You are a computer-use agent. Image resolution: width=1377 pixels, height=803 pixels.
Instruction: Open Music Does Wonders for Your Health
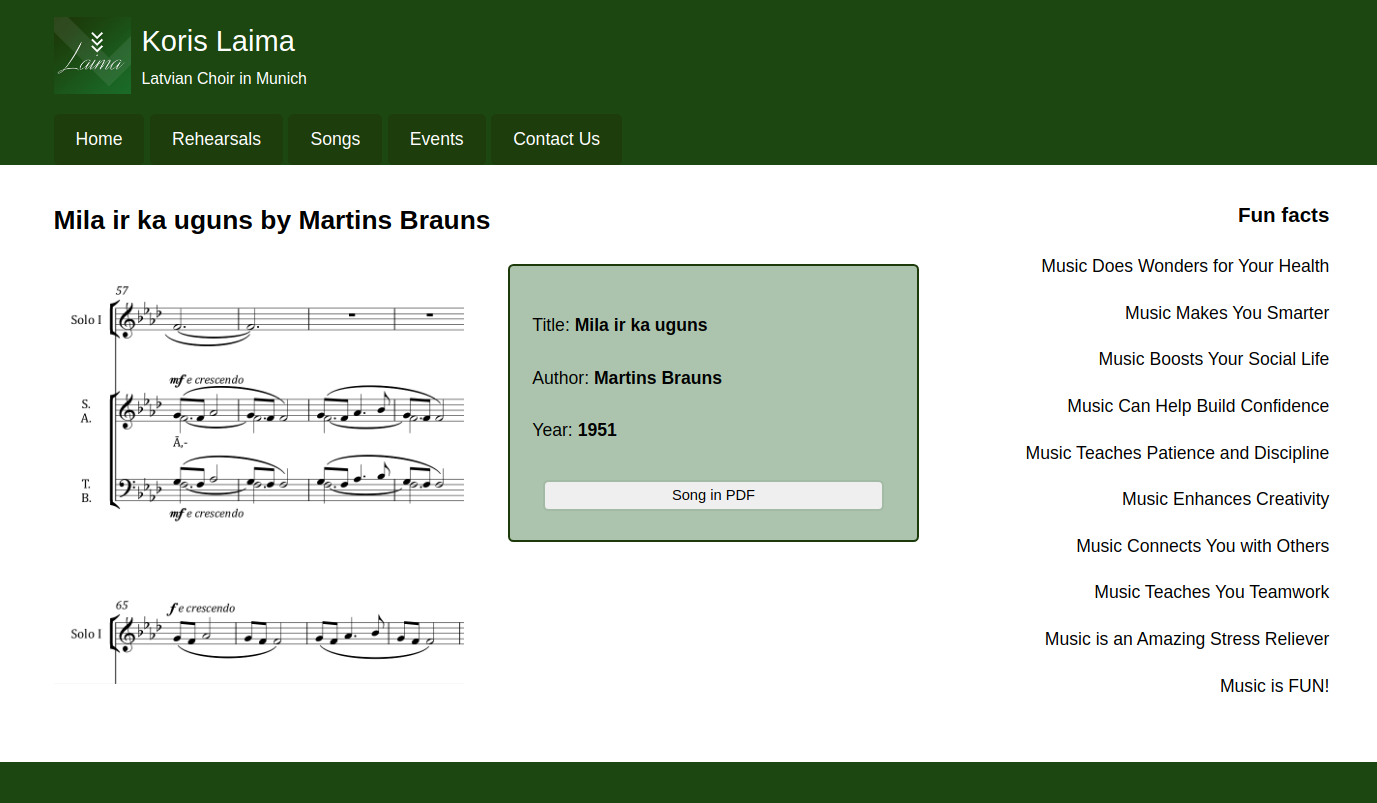coord(1184,266)
